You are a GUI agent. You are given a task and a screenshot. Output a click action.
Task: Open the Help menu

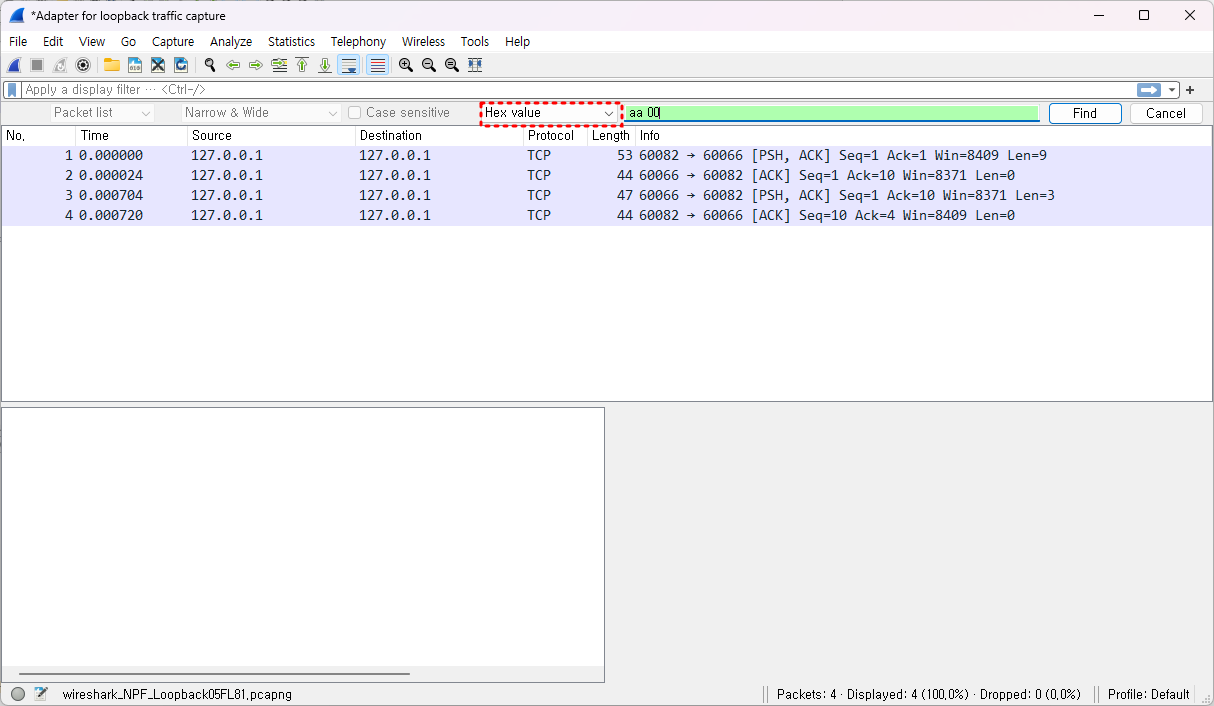[517, 42]
